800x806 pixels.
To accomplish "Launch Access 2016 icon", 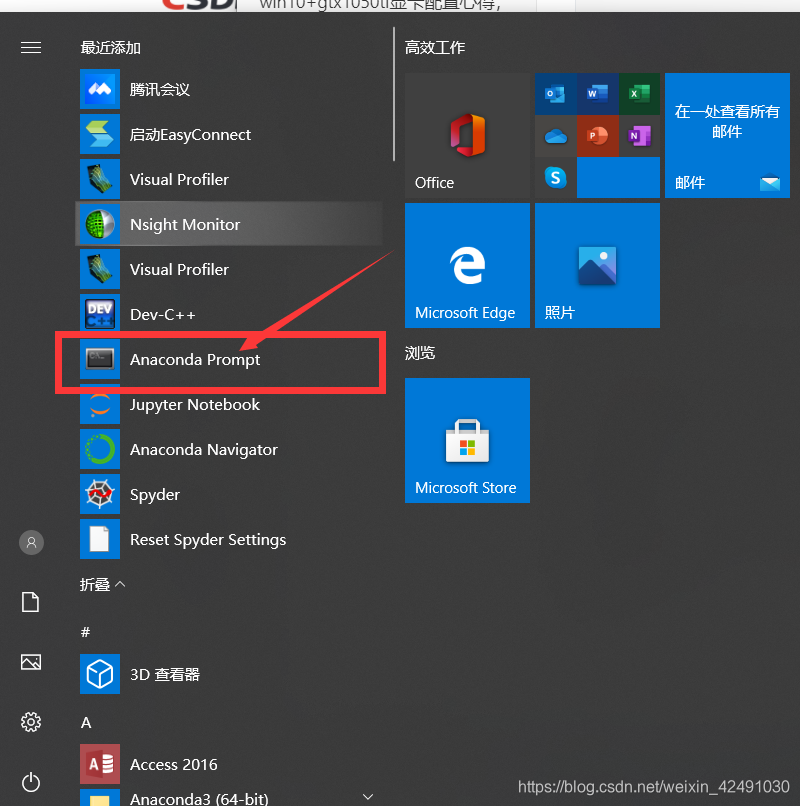I will (x=100, y=764).
